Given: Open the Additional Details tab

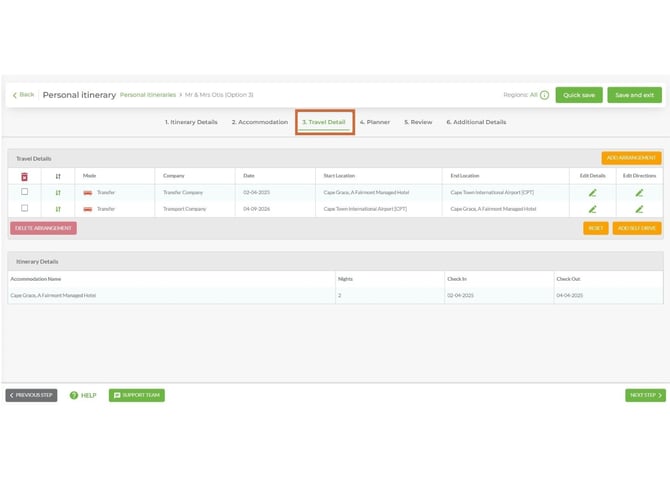Looking at the screenshot, I should coord(476,122).
